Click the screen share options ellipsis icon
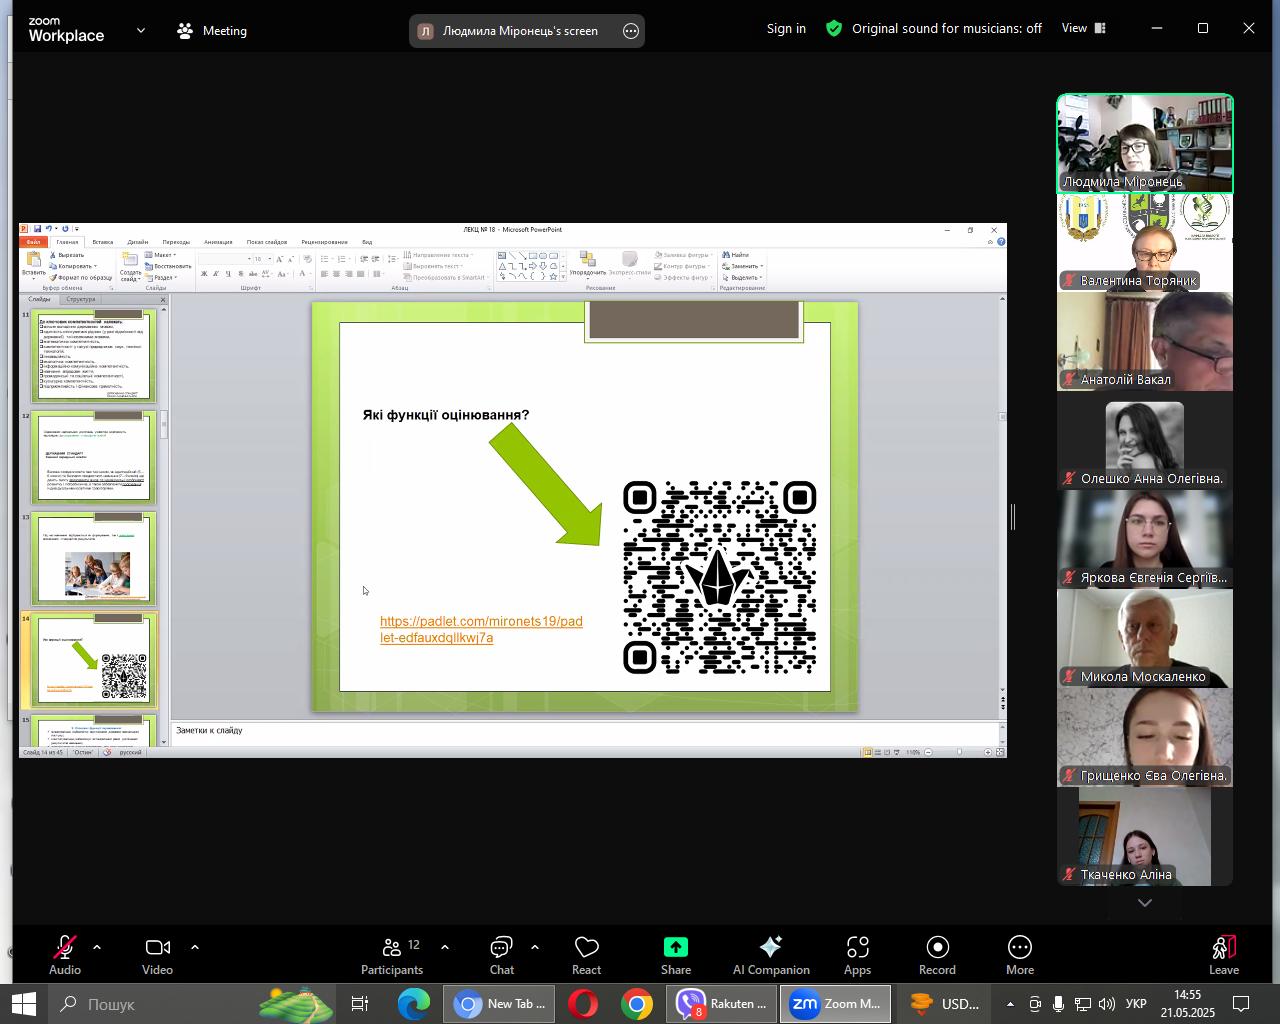1280x1024 pixels. coord(631,31)
